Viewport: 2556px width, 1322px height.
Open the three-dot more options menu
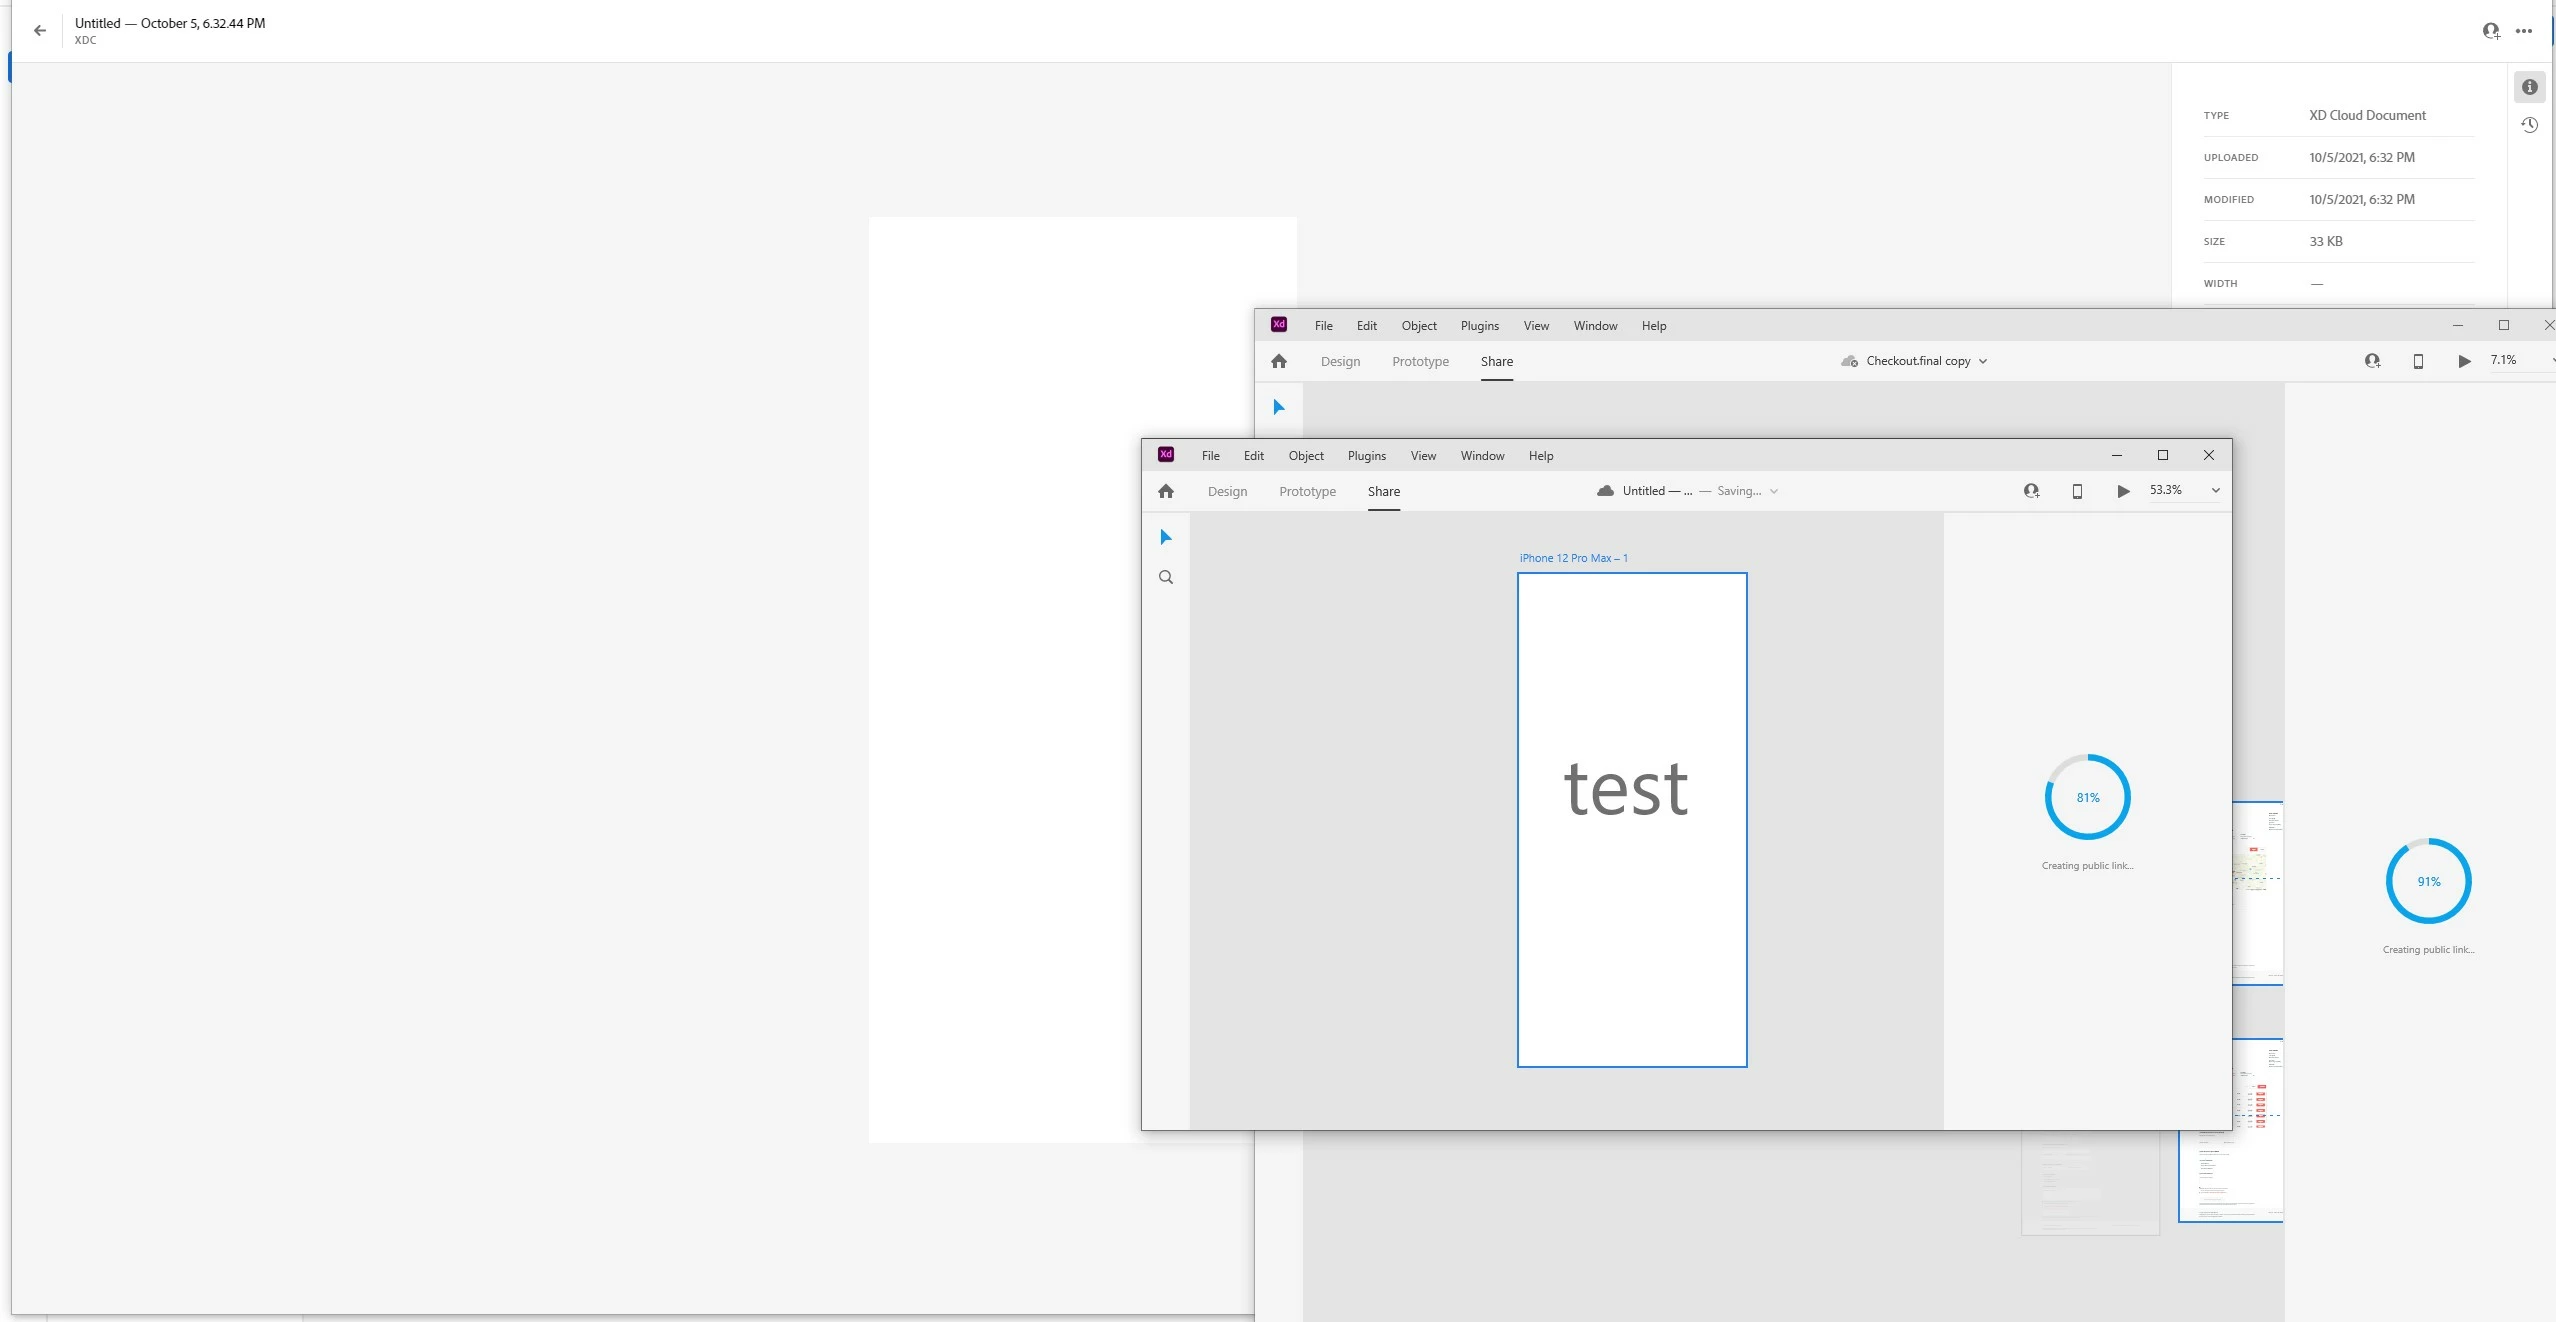(x=2524, y=31)
